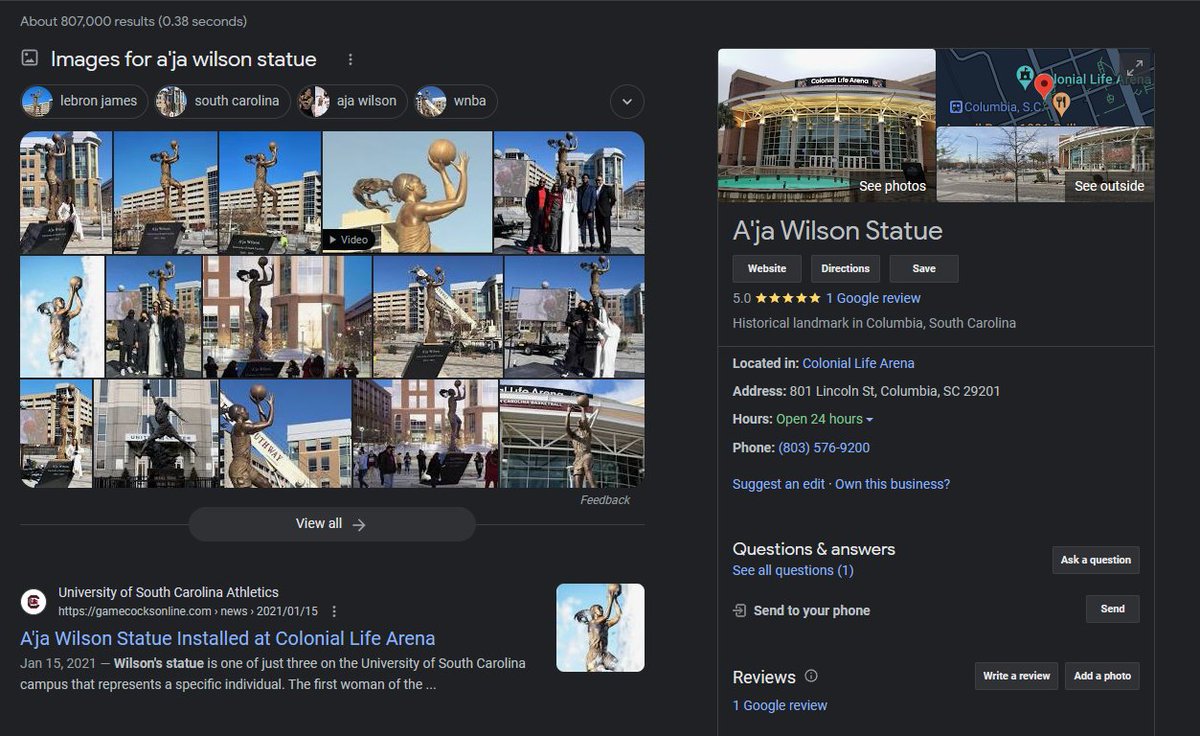The image size is (1200, 736).
Task: Expand the Open 24 hours dropdown
Action: coord(824,419)
